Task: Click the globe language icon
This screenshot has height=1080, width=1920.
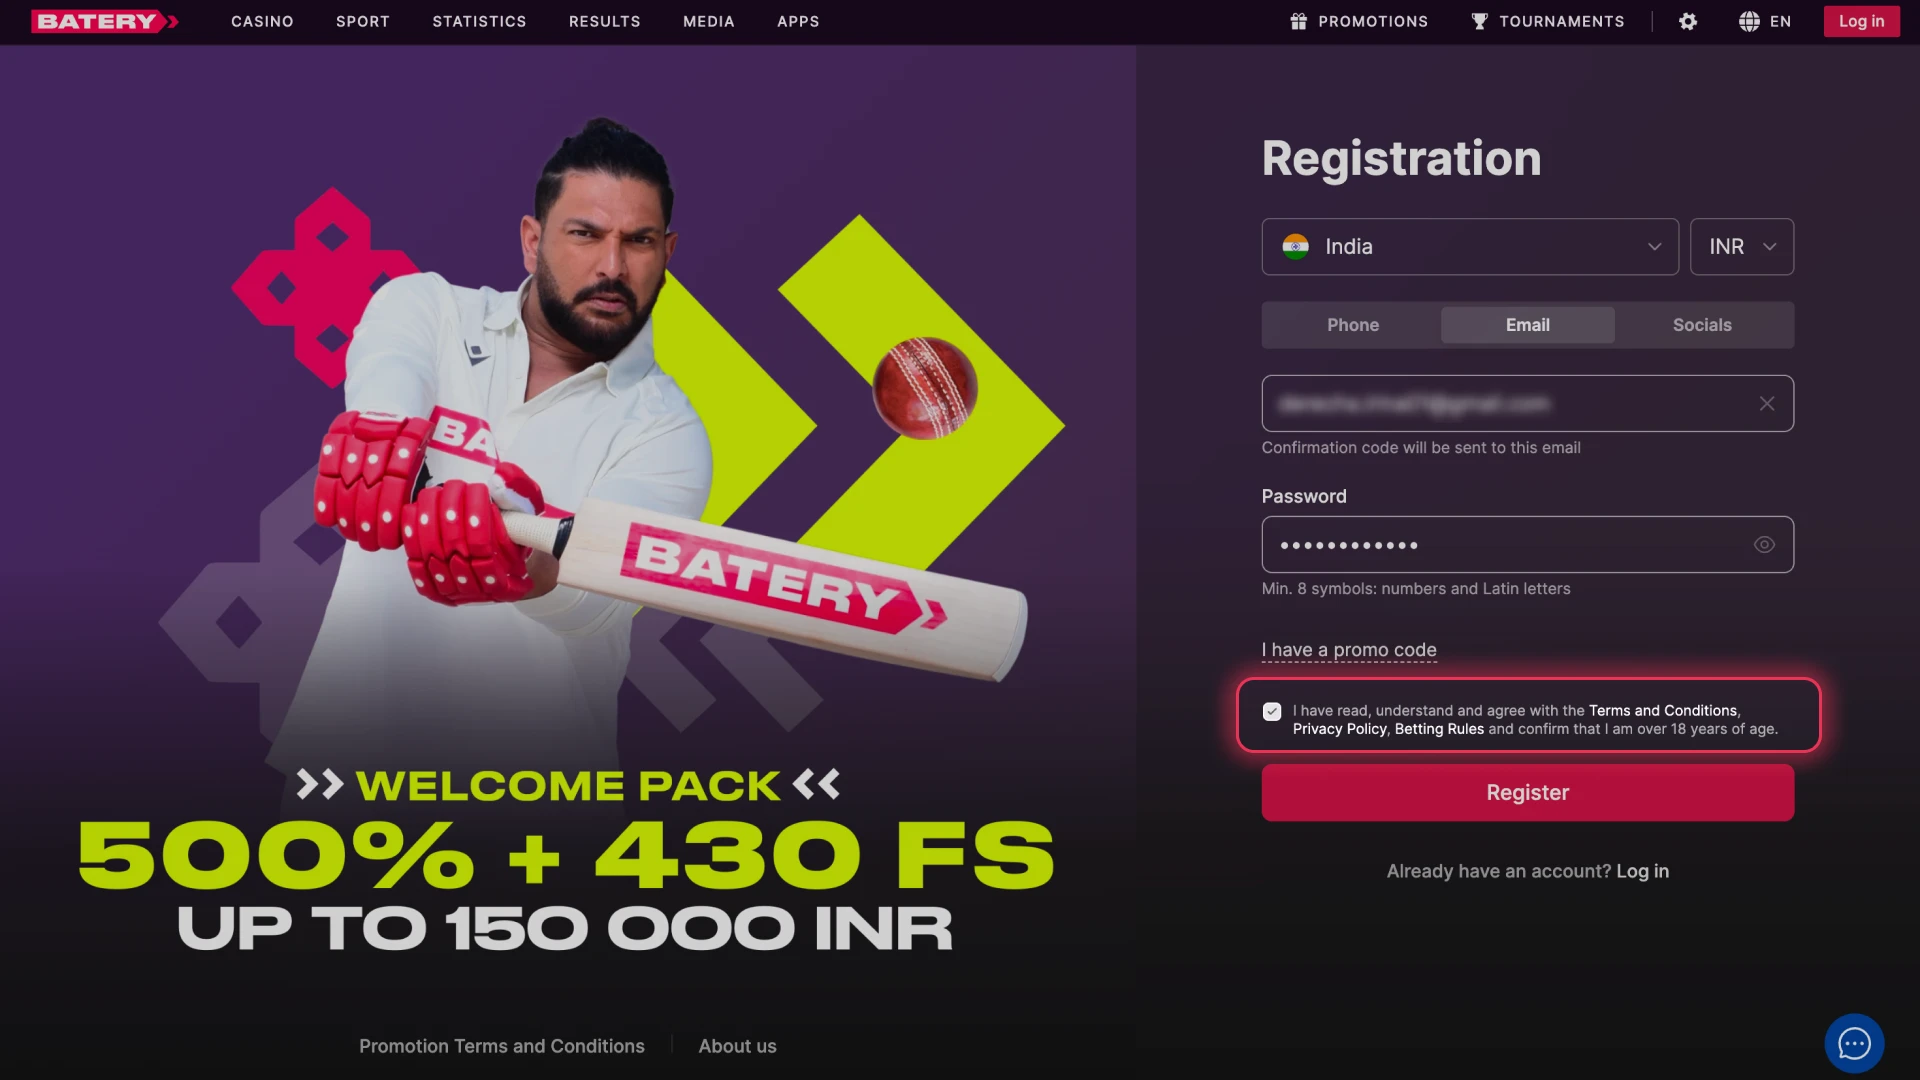Action: pos(1749,21)
